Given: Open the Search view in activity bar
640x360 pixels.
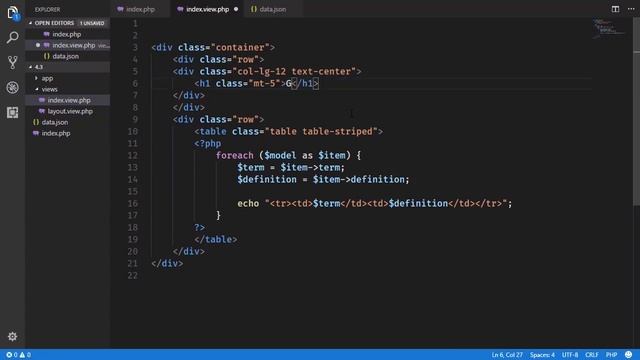Looking at the screenshot, I should pyautogui.click(x=13, y=38).
